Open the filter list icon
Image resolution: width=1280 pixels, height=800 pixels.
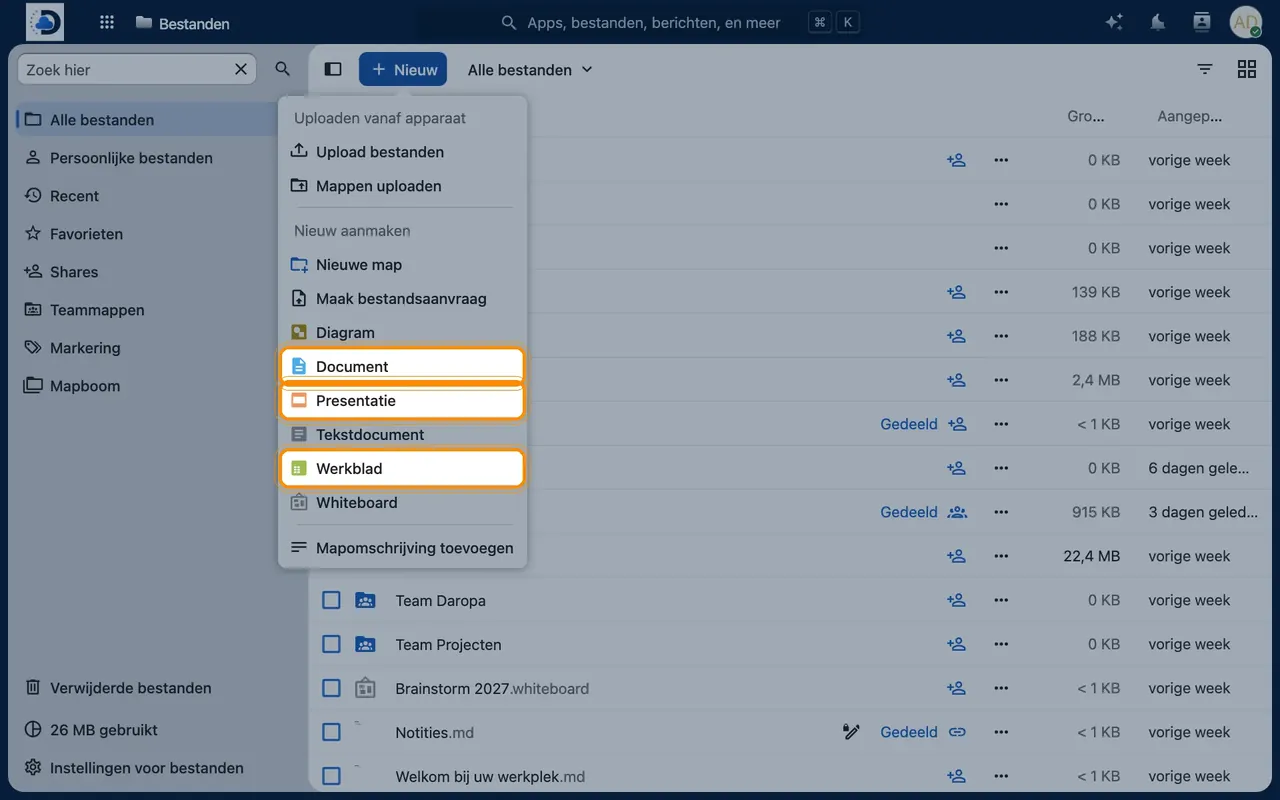[x=1205, y=69]
